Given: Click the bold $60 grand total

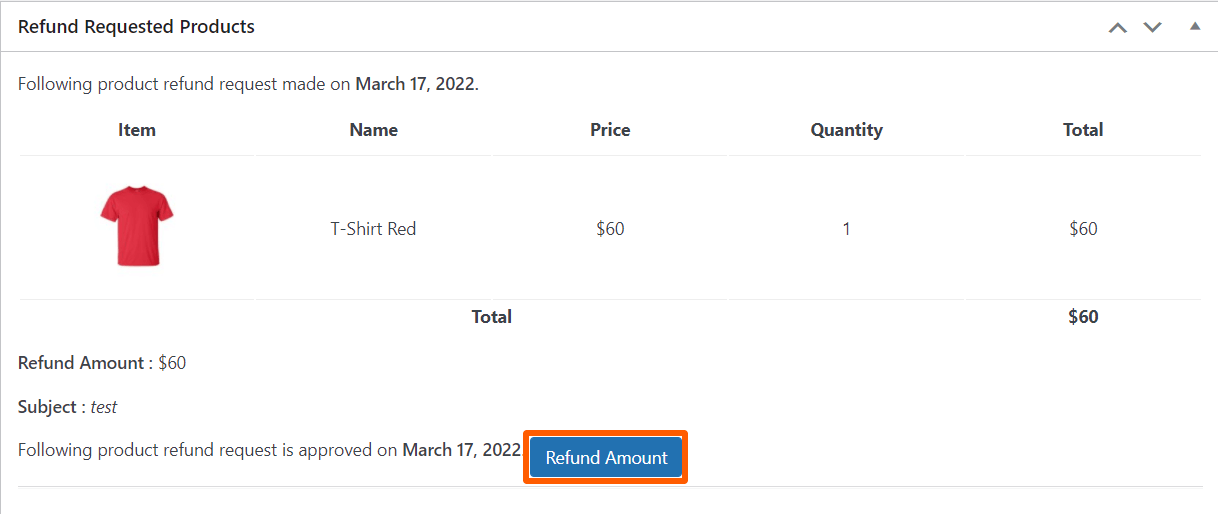Looking at the screenshot, I should tap(1083, 317).
